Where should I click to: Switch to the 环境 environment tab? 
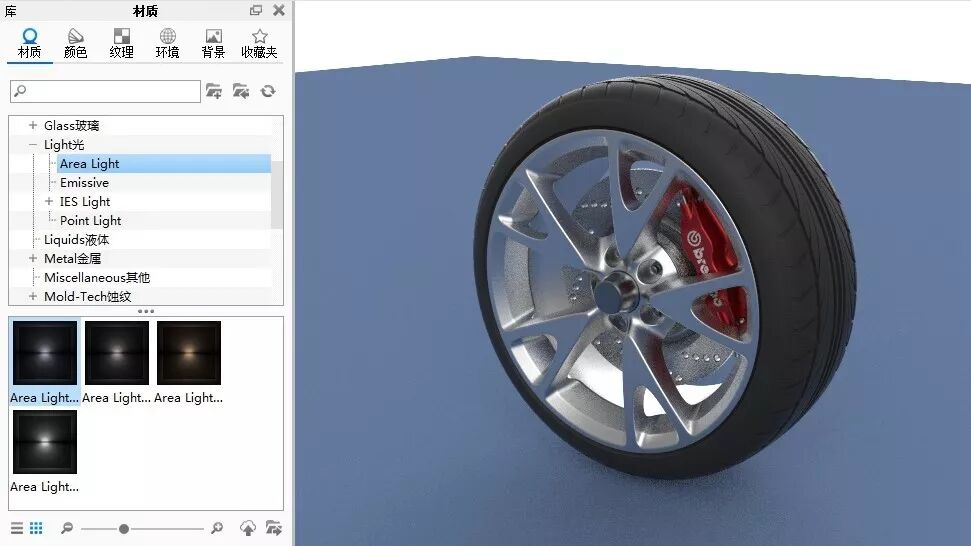tap(167, 43)
